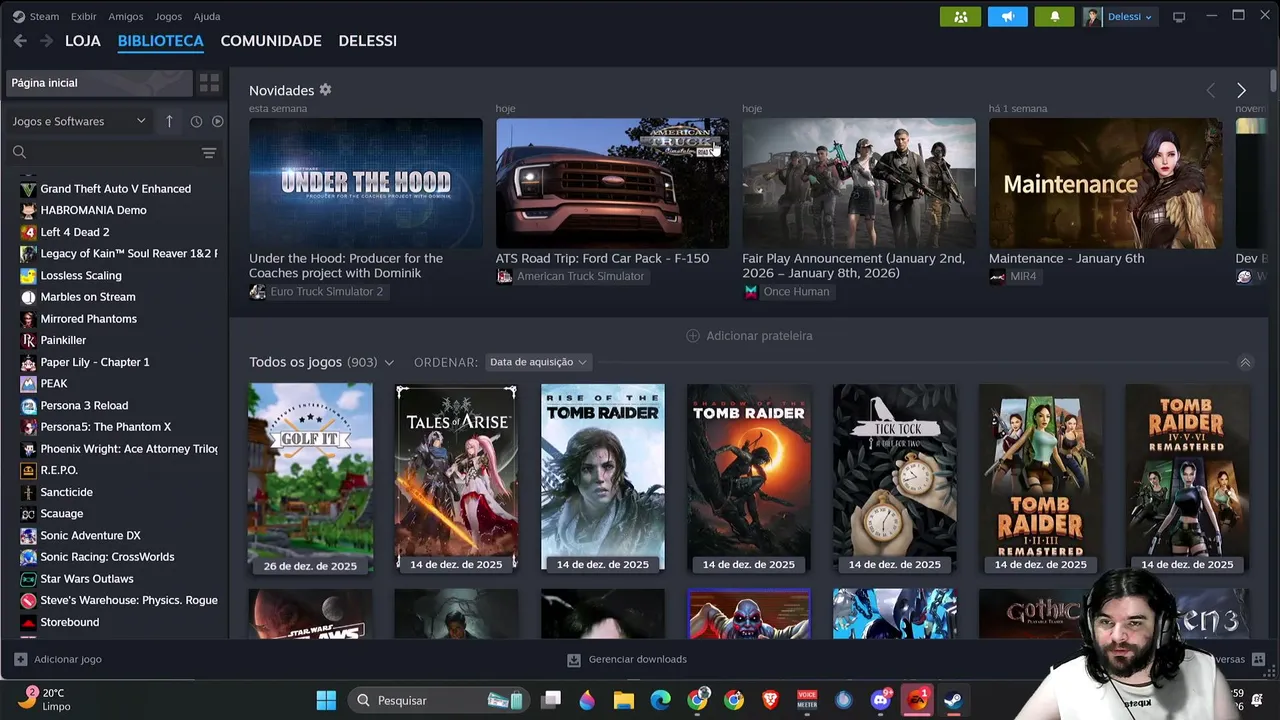Open the Jogos menu

(168, 16)
